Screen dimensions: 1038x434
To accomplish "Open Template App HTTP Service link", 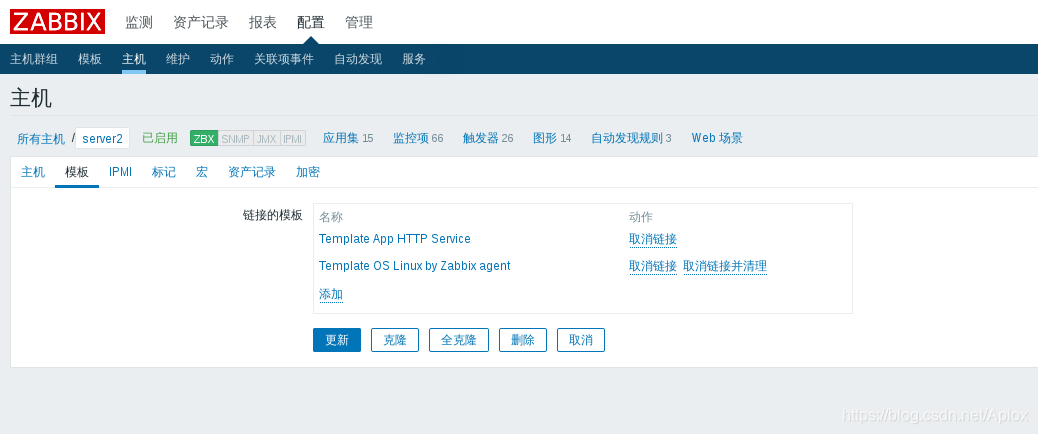I will coord(395,239).
